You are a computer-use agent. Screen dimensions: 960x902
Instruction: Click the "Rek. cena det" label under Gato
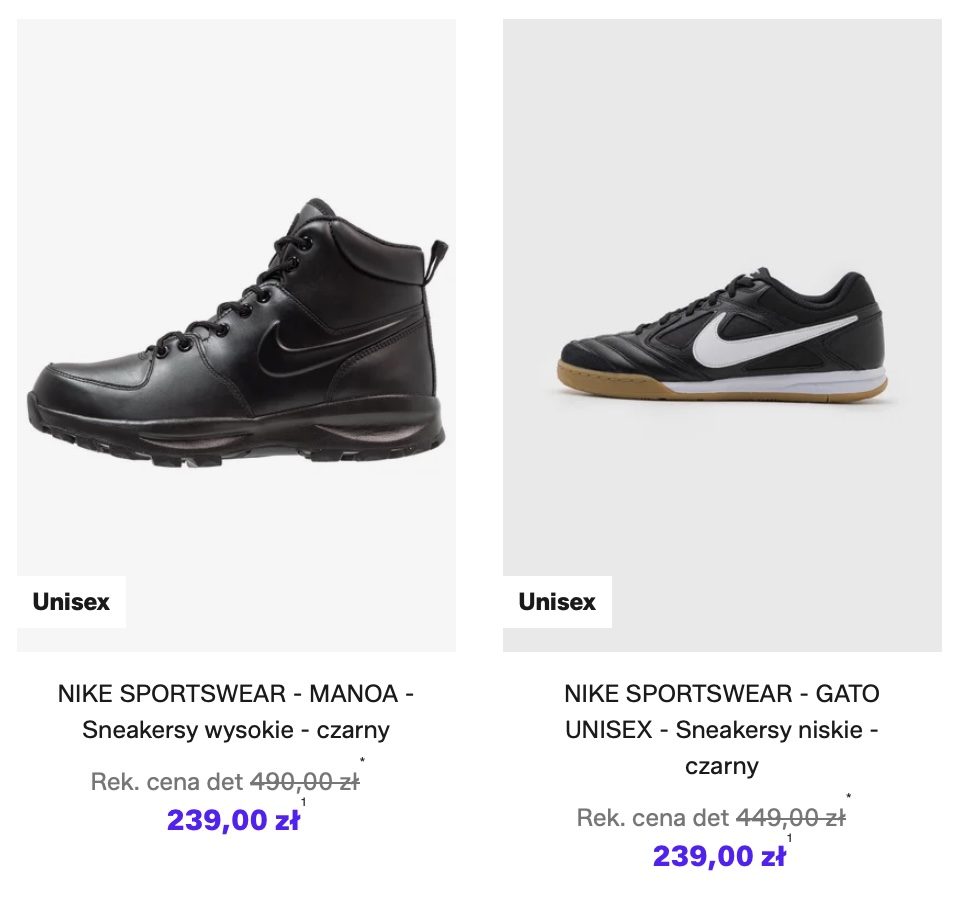point(653,817)
